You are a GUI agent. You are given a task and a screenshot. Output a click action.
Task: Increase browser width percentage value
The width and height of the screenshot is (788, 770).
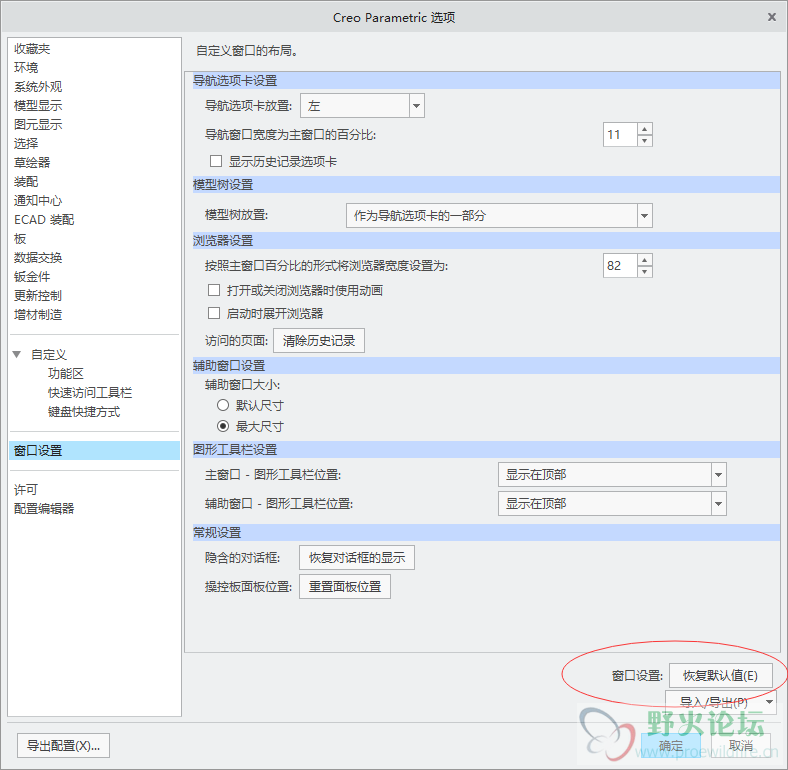point(645,260)
